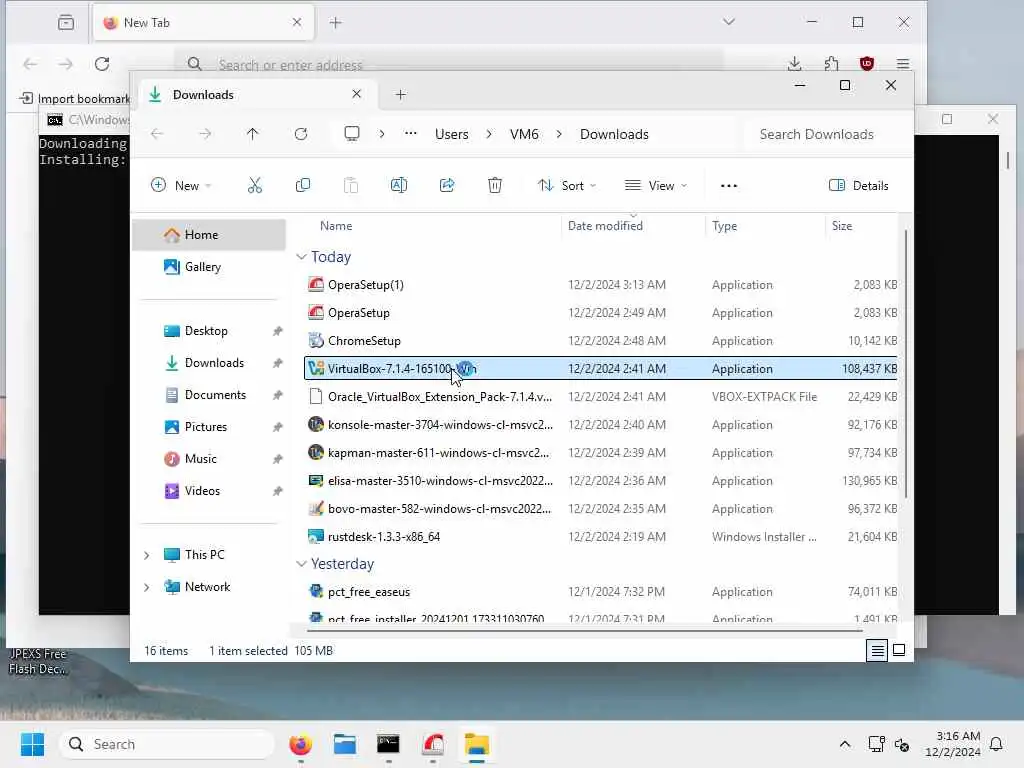The image size is (1024, 768).
Task: Click the Share icon in Explorer toolbar
Action: point(447,185)
